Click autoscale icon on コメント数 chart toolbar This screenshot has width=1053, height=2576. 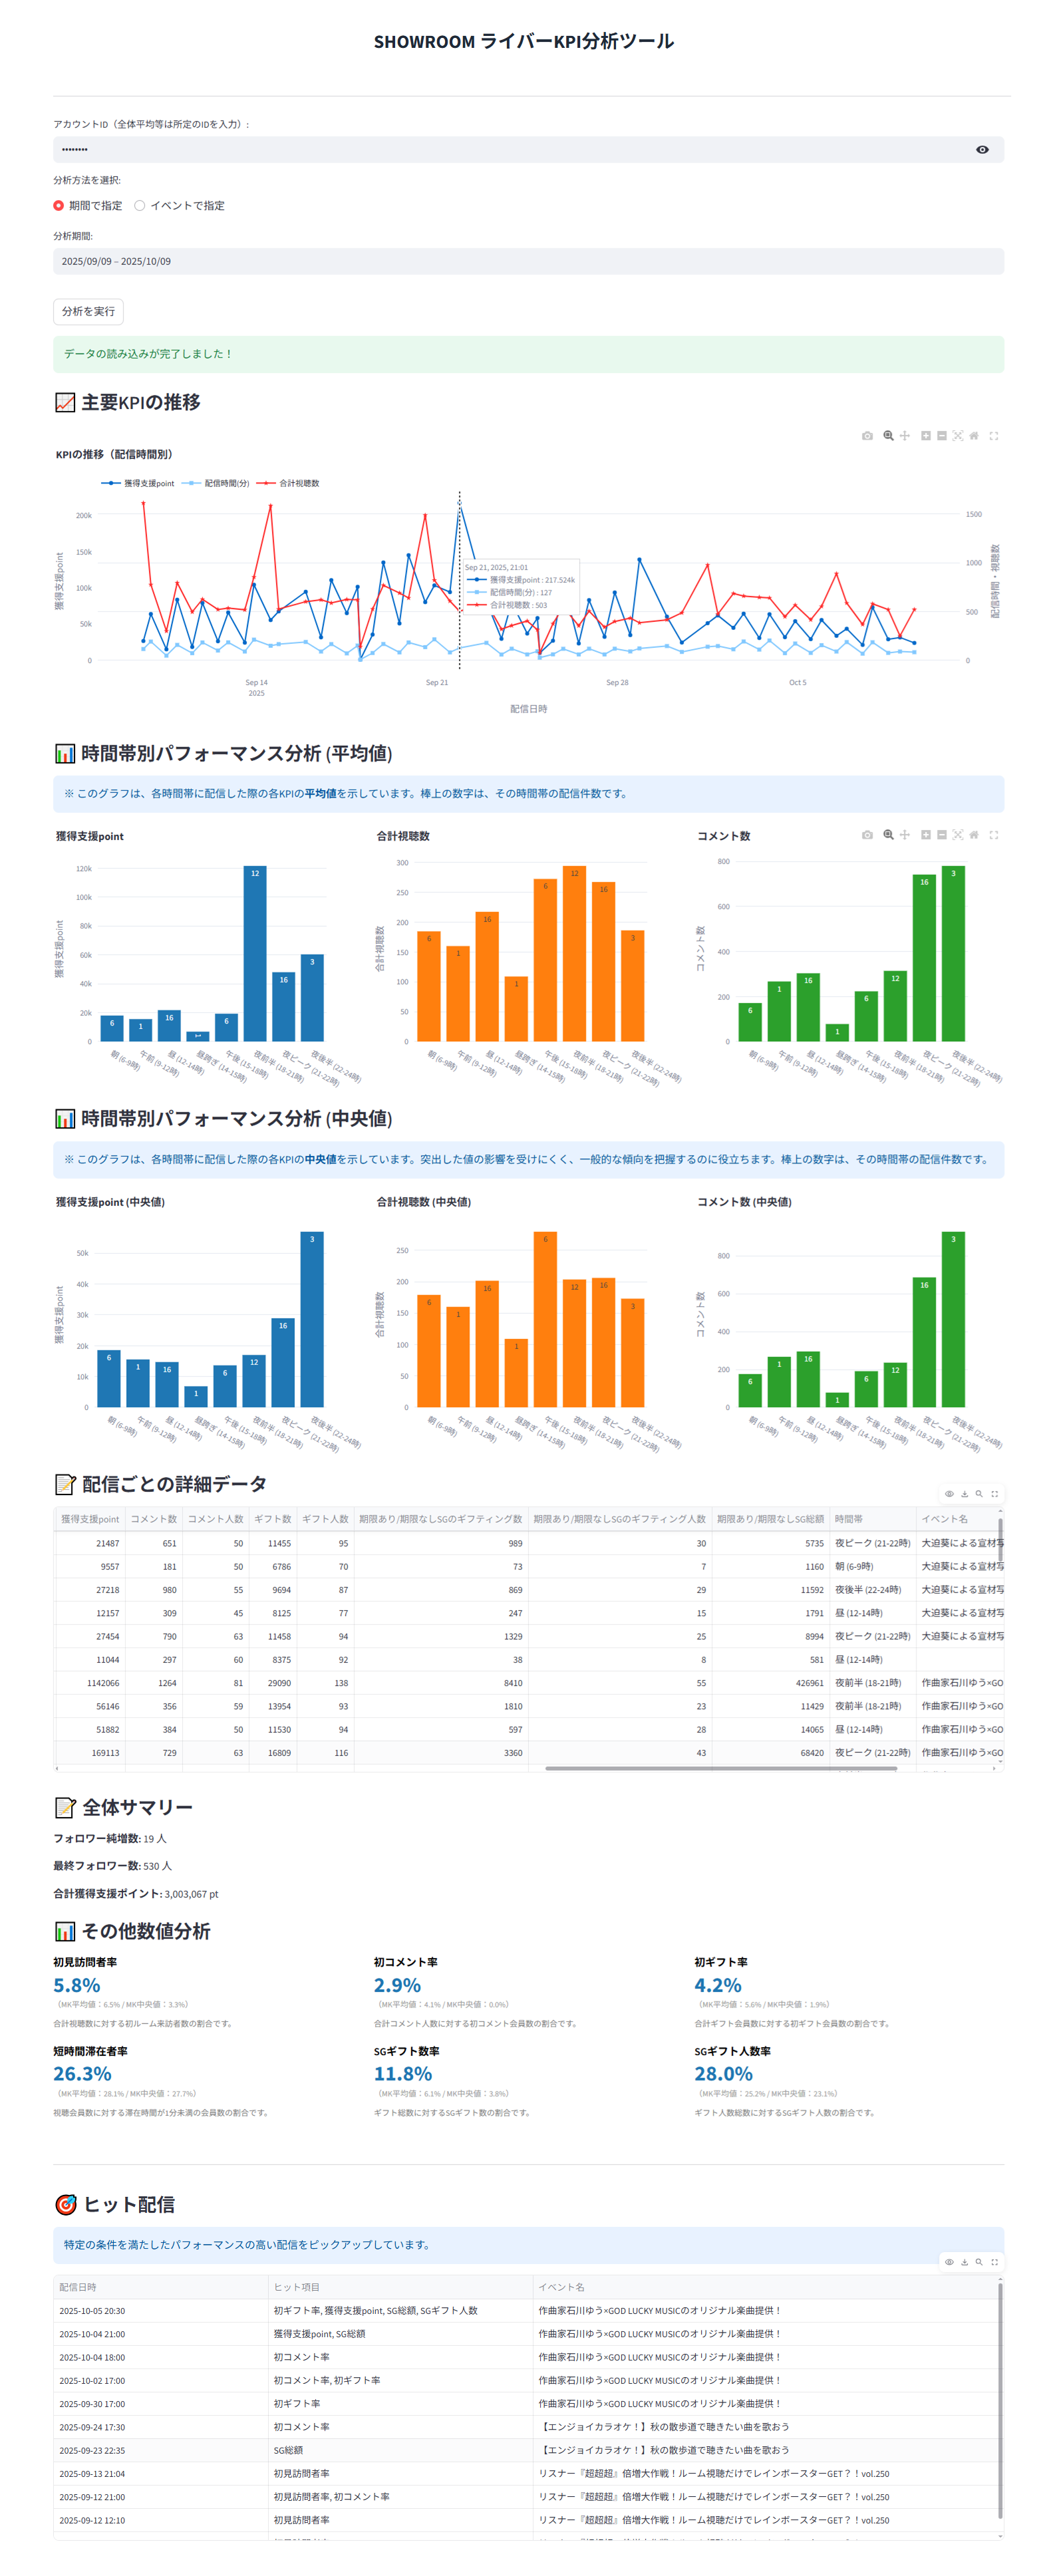tap(958, 835)
